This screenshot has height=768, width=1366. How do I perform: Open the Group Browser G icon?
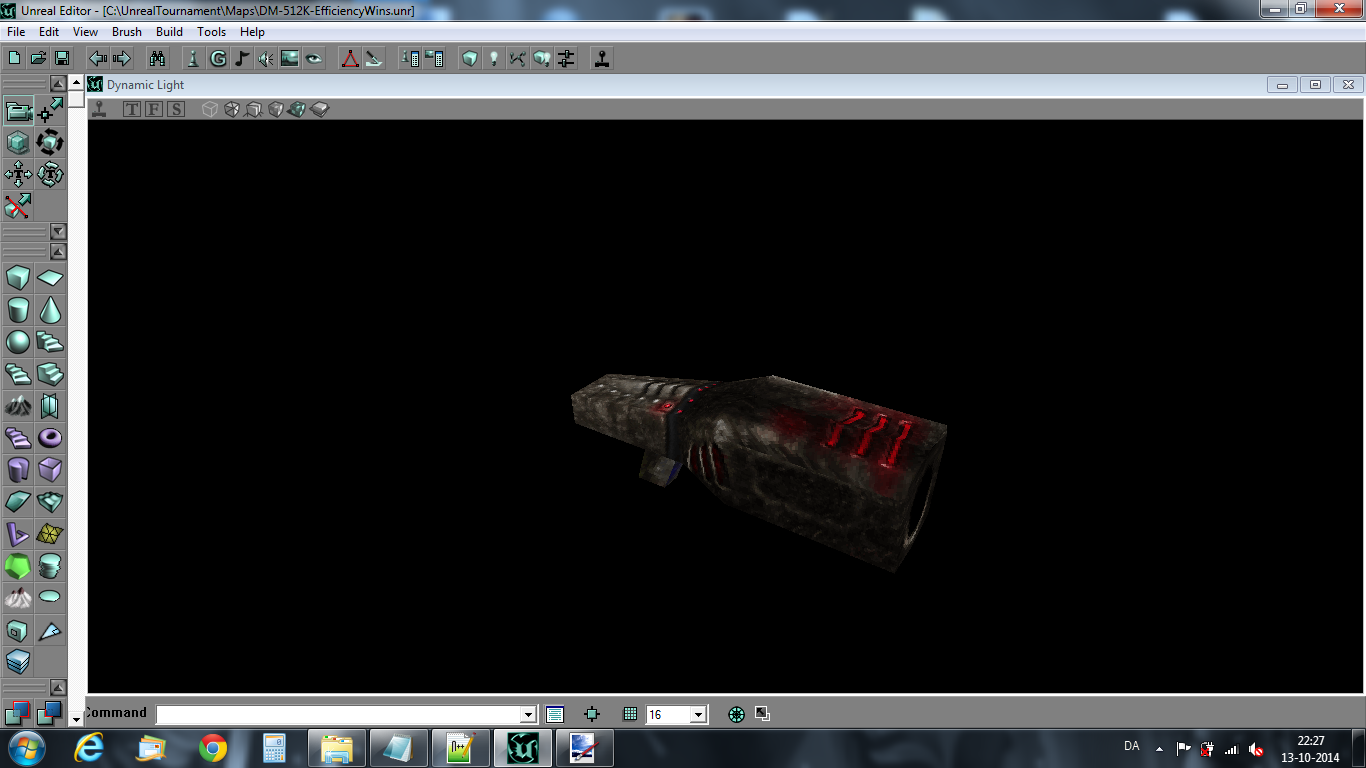coord(218,59)
